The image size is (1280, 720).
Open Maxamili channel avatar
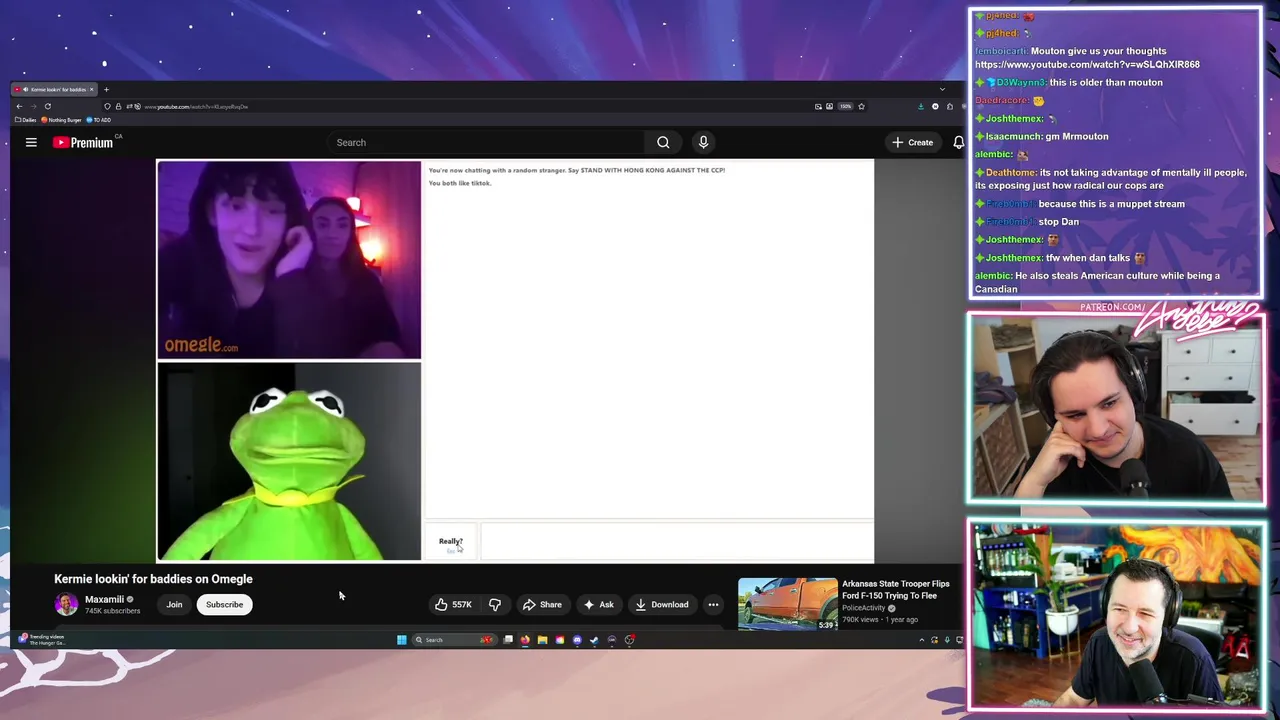66,604
